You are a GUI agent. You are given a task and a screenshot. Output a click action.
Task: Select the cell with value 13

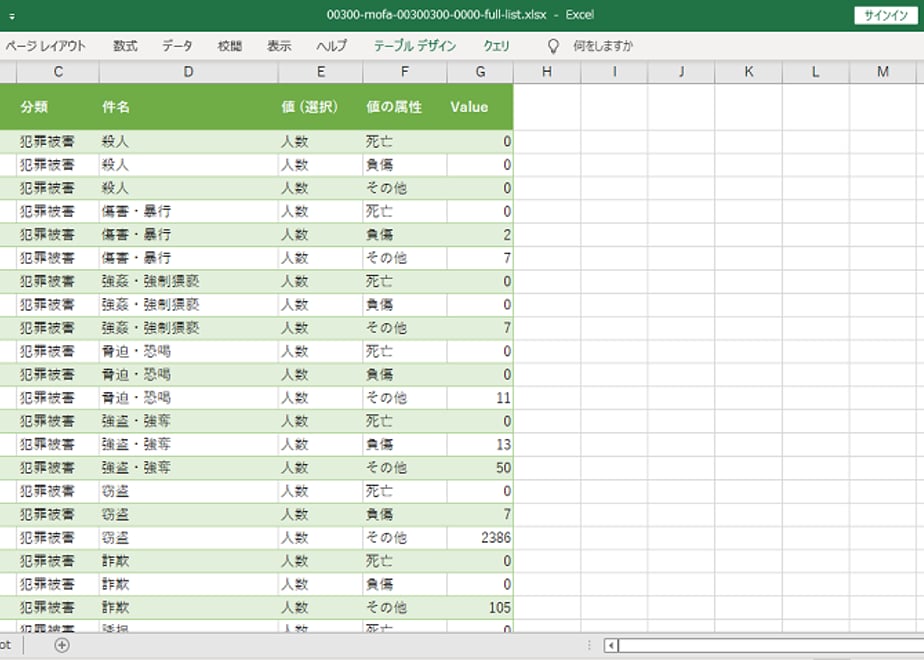pos(480,444)
